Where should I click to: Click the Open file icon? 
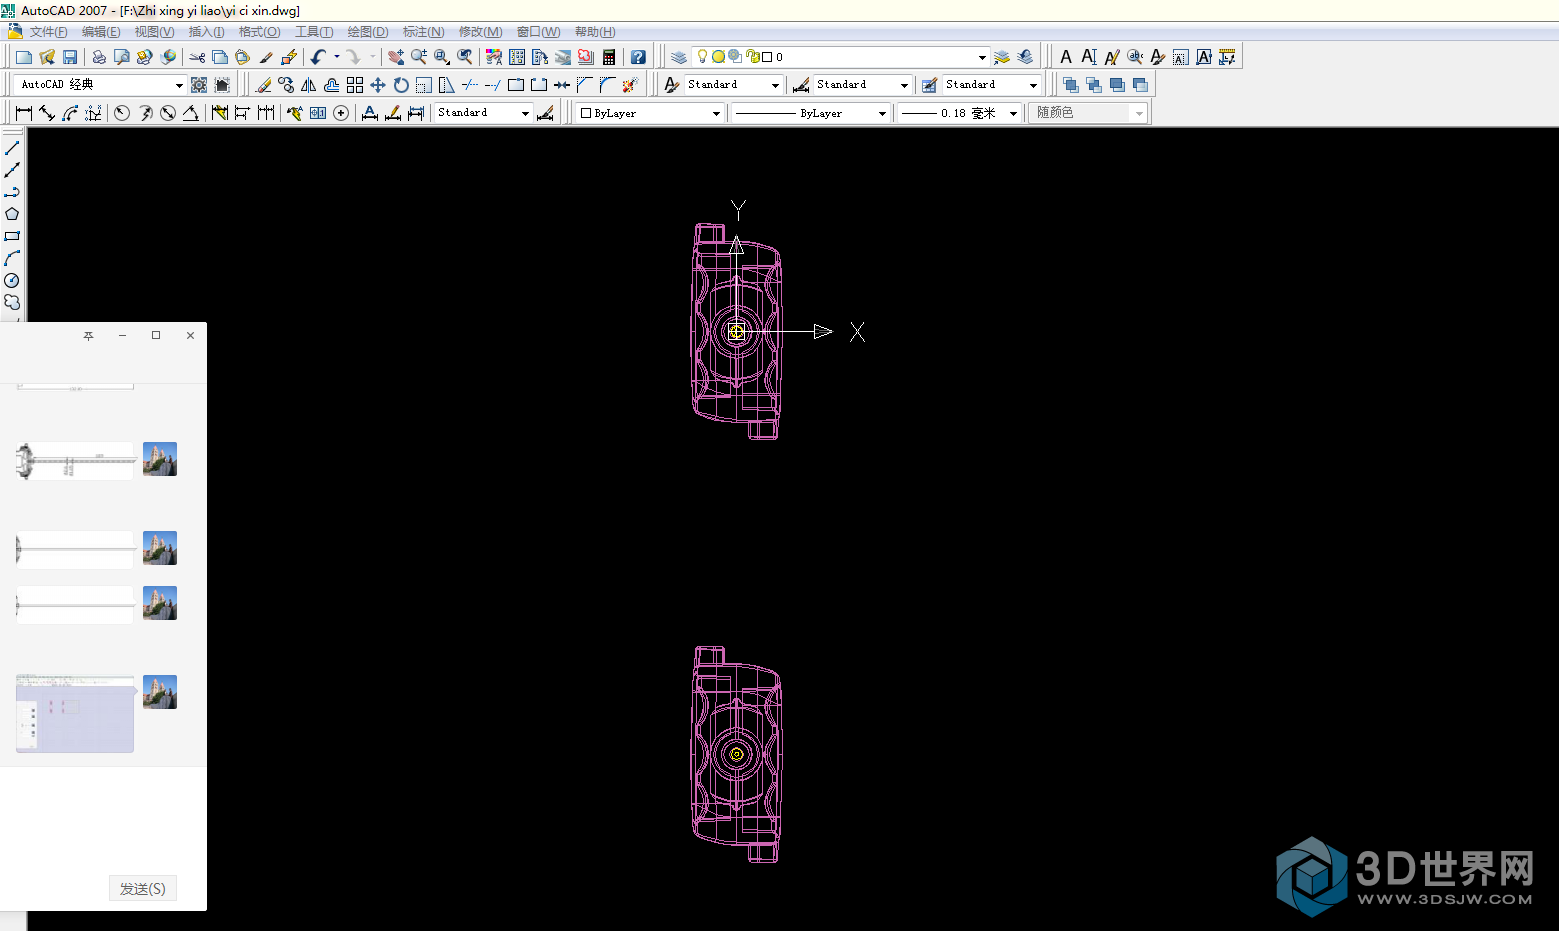[47, 57]
